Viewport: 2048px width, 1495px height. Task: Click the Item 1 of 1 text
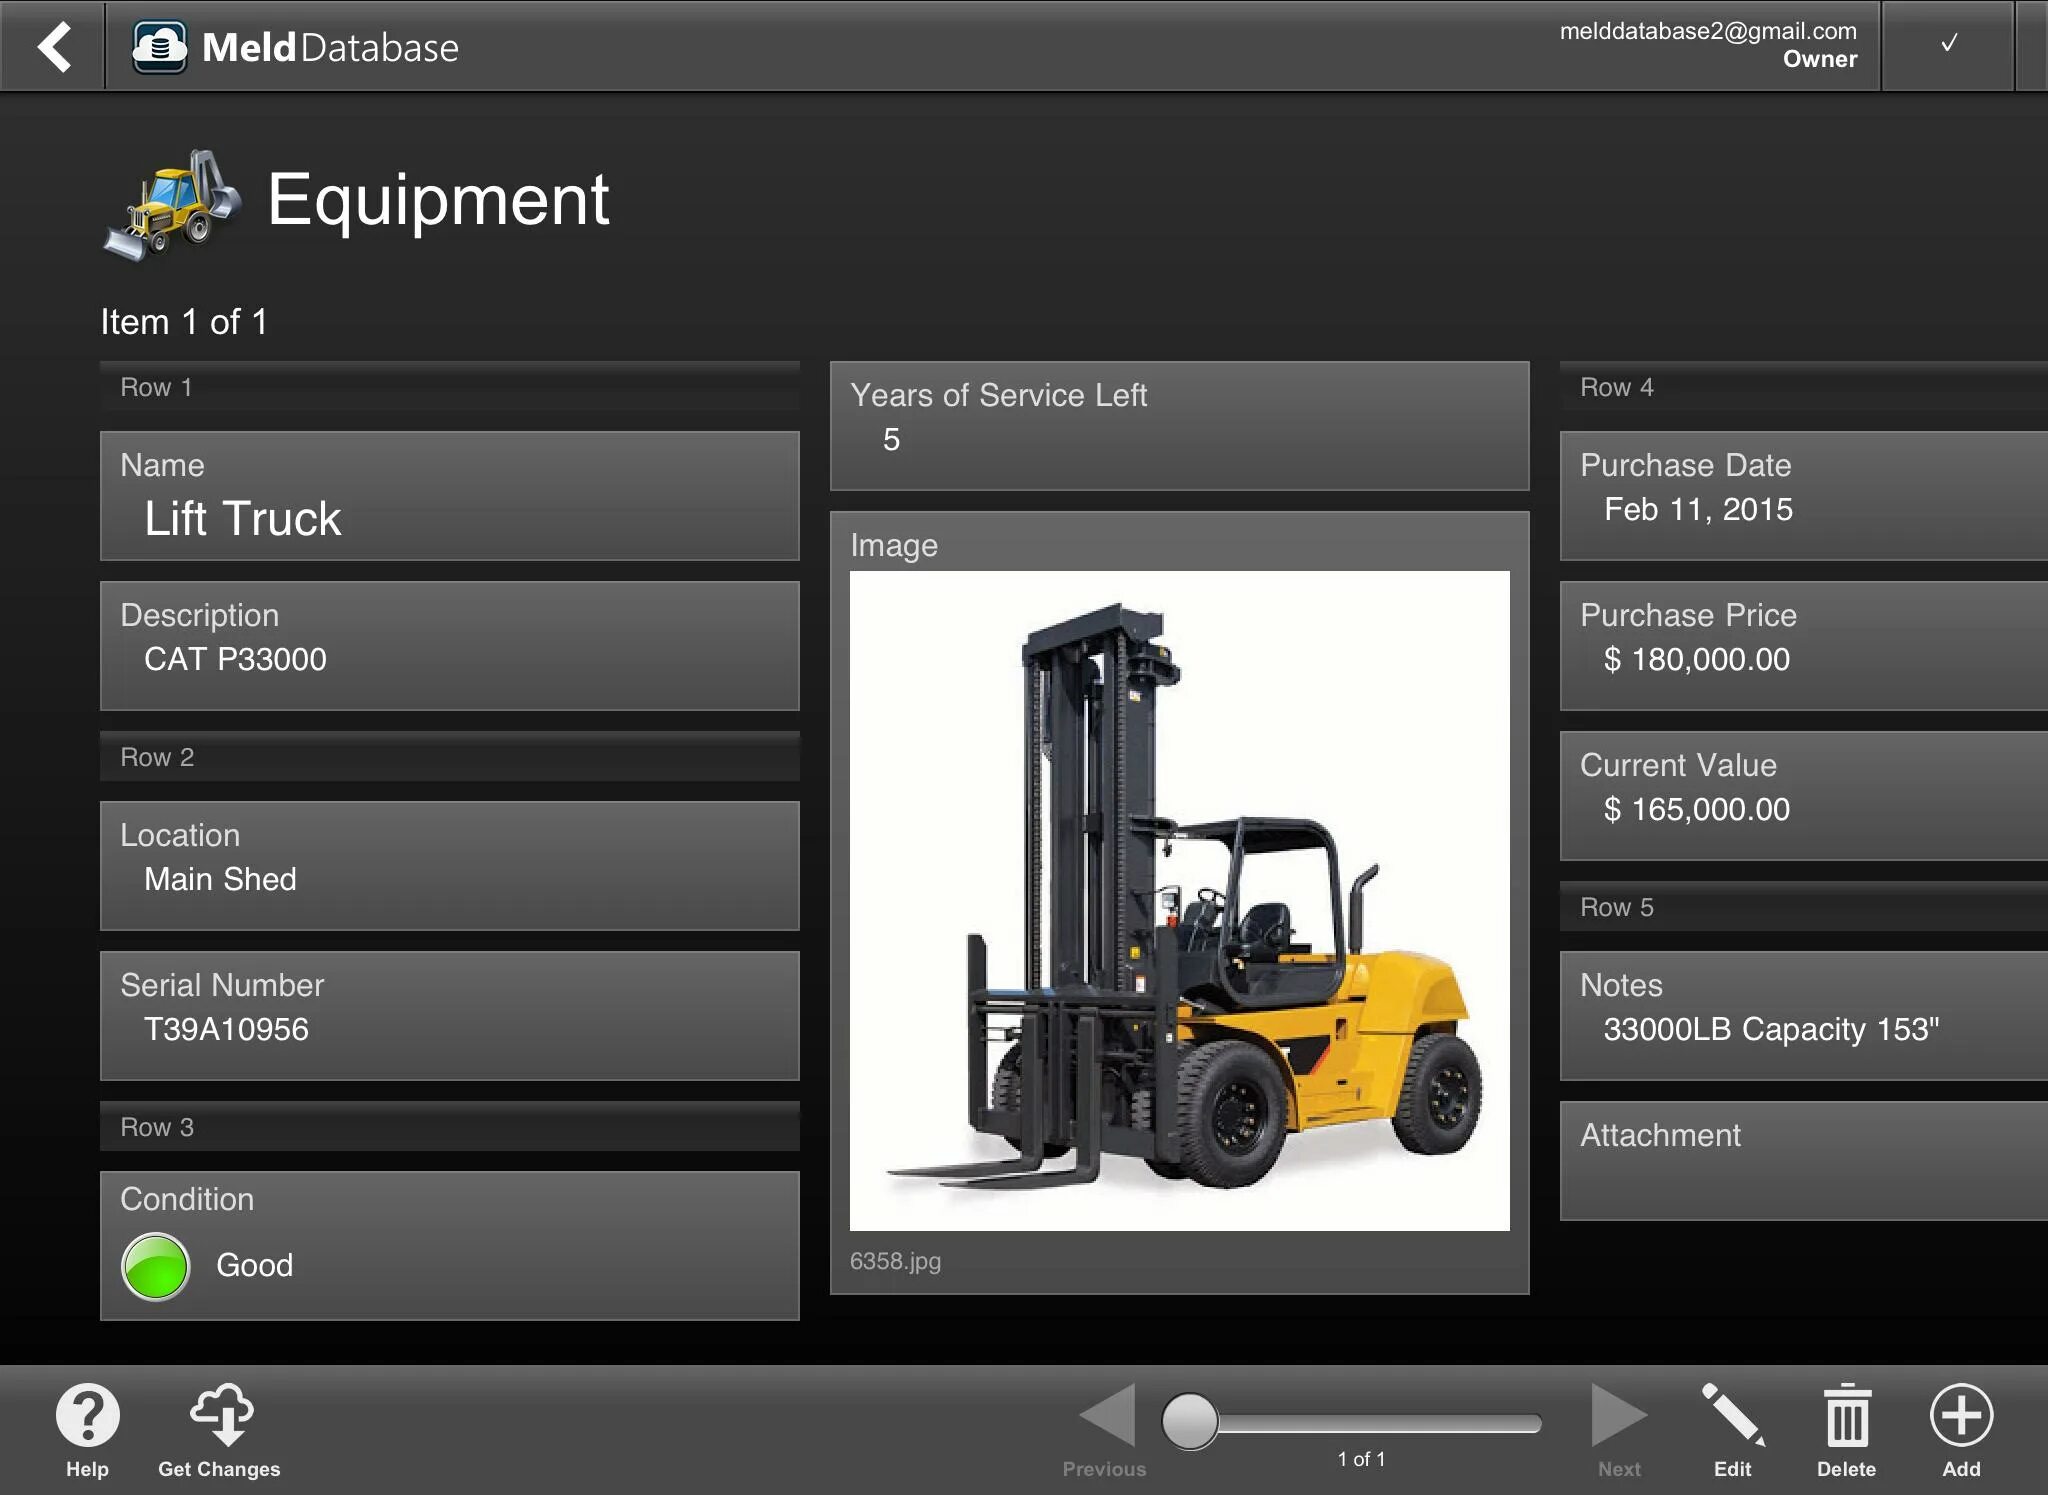click(184, 322)
